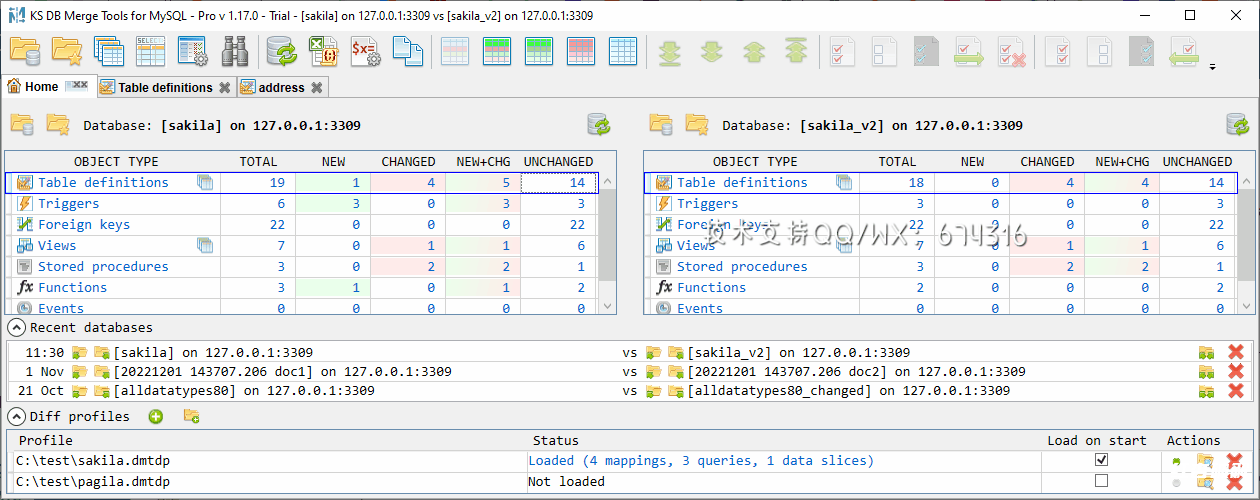Expand toolbar overflow options arrow

(1213, 67)
